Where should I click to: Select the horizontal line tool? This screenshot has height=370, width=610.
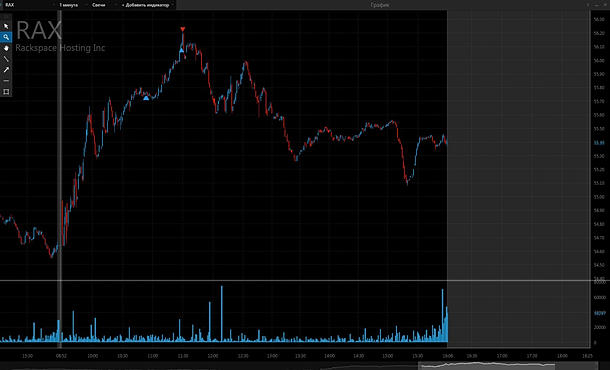click(x=6, y=81)
